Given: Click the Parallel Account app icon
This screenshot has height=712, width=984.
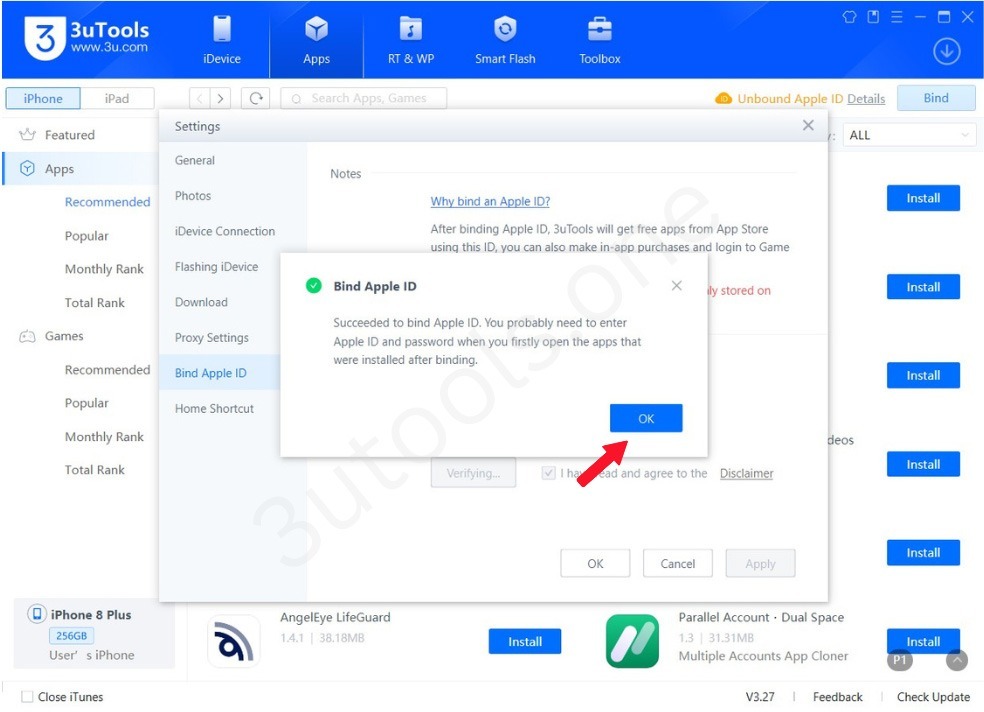Looking at the screenshot, I should (x=632, y=641).
